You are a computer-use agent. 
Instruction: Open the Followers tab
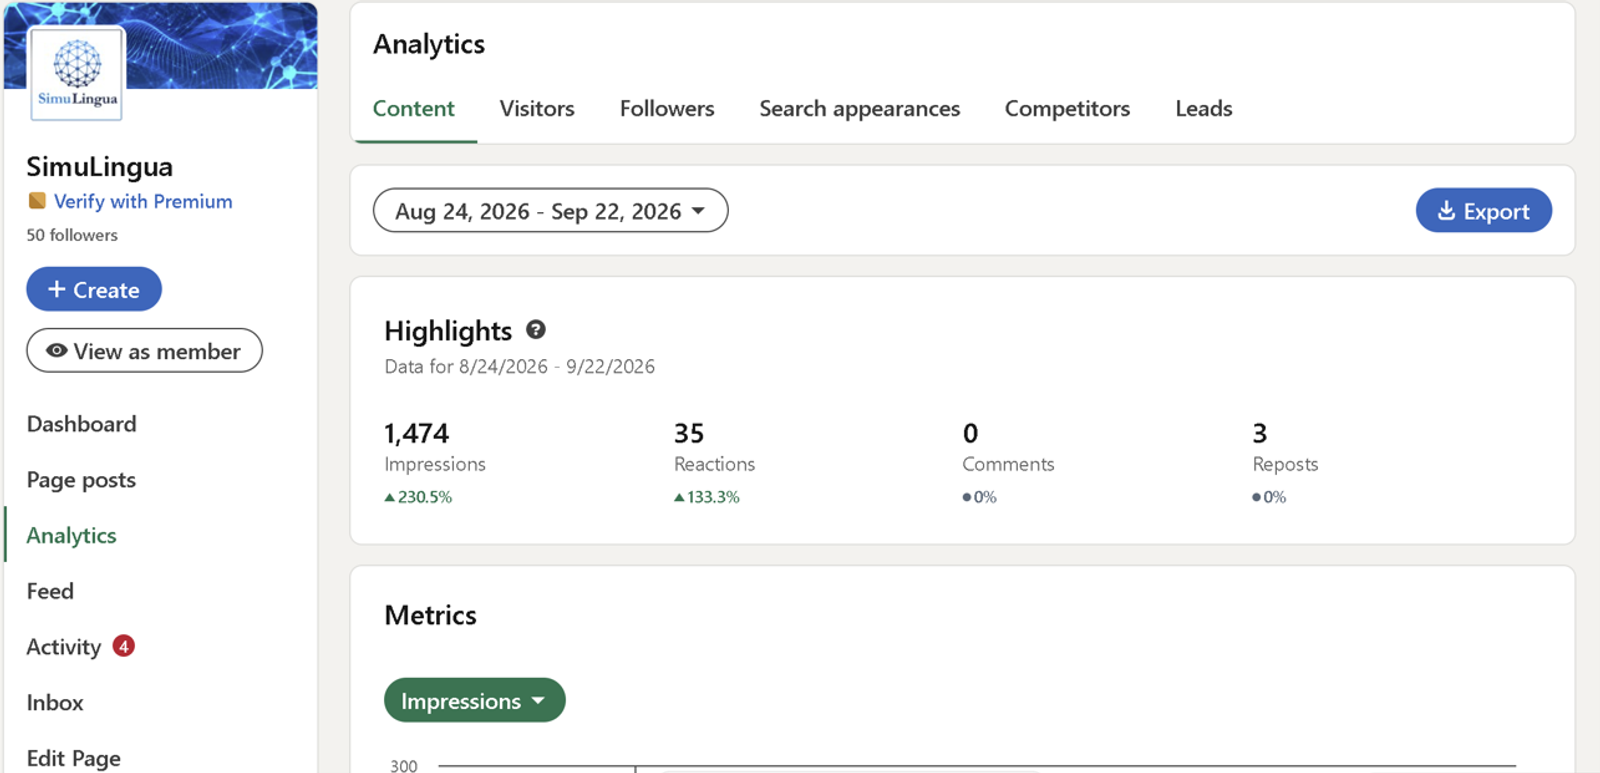pos(667,108)
